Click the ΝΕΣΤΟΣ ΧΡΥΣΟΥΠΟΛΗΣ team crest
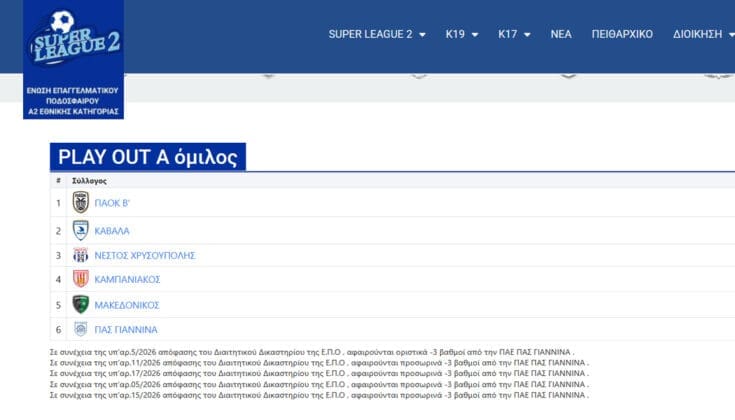 point(81,256)
